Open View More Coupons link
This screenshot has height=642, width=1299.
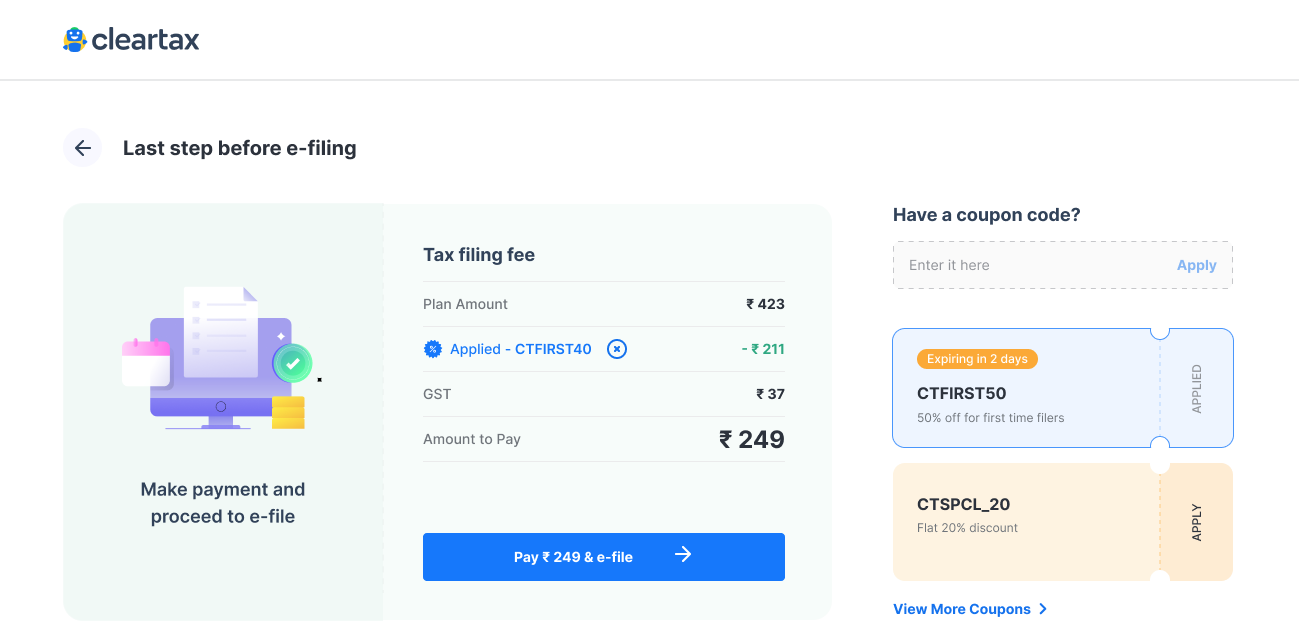(x=962, y=609)
